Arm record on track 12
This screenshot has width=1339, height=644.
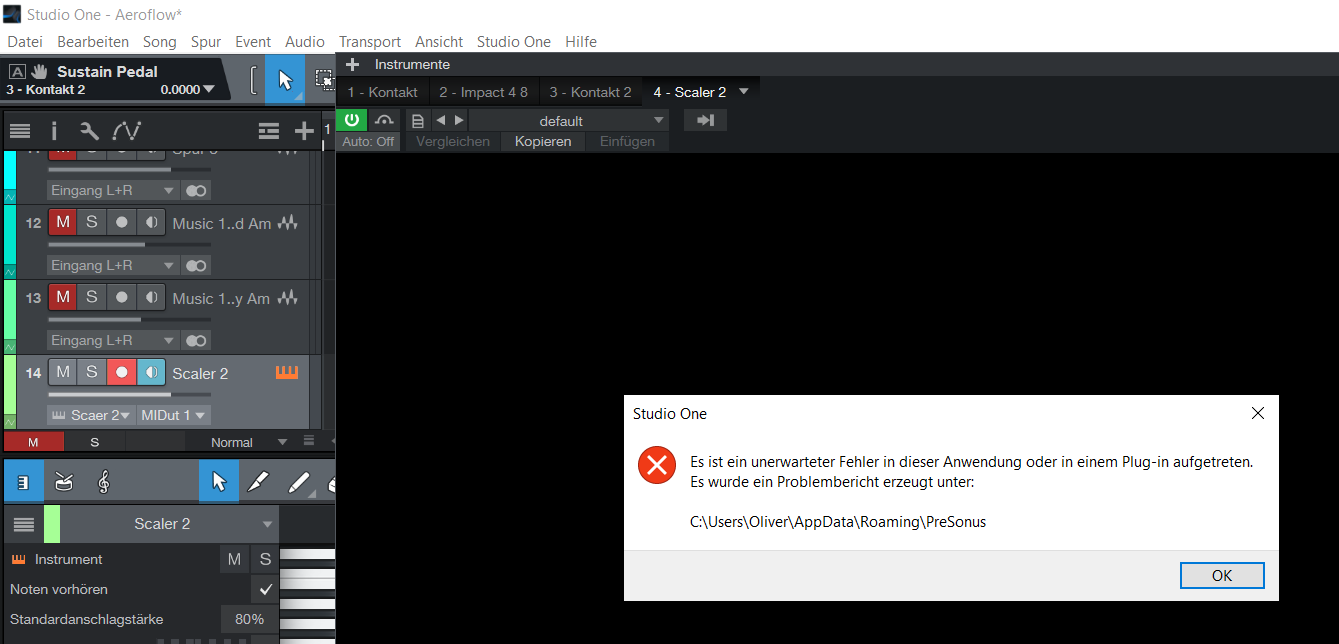click(121, 222)
